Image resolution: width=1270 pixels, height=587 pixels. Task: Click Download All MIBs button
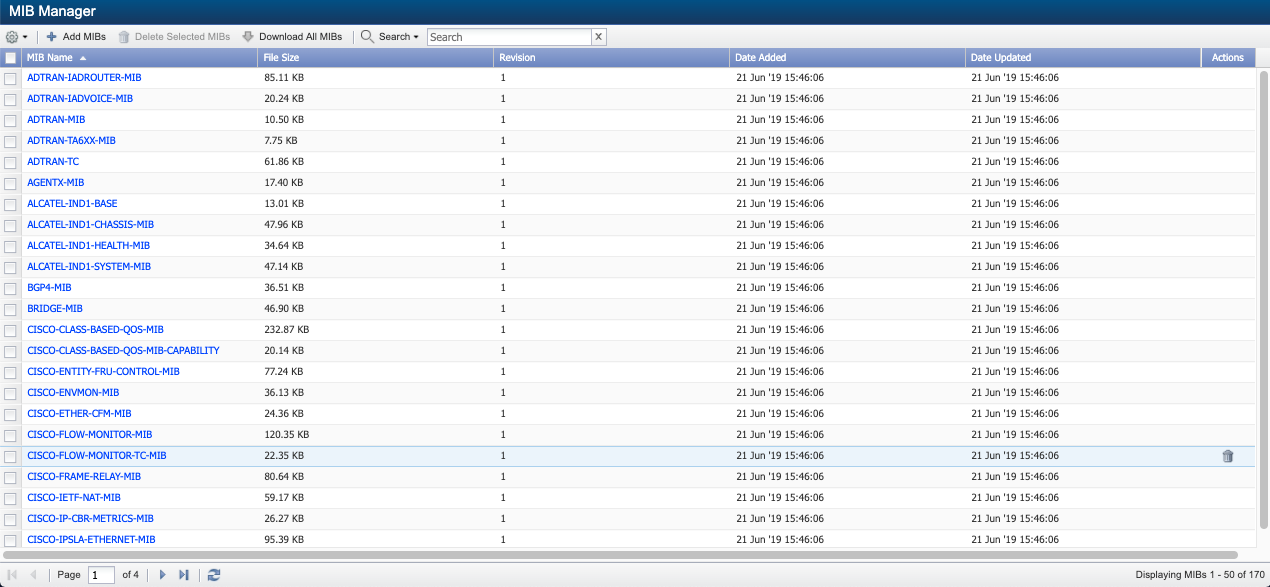[x=292, y=36]
